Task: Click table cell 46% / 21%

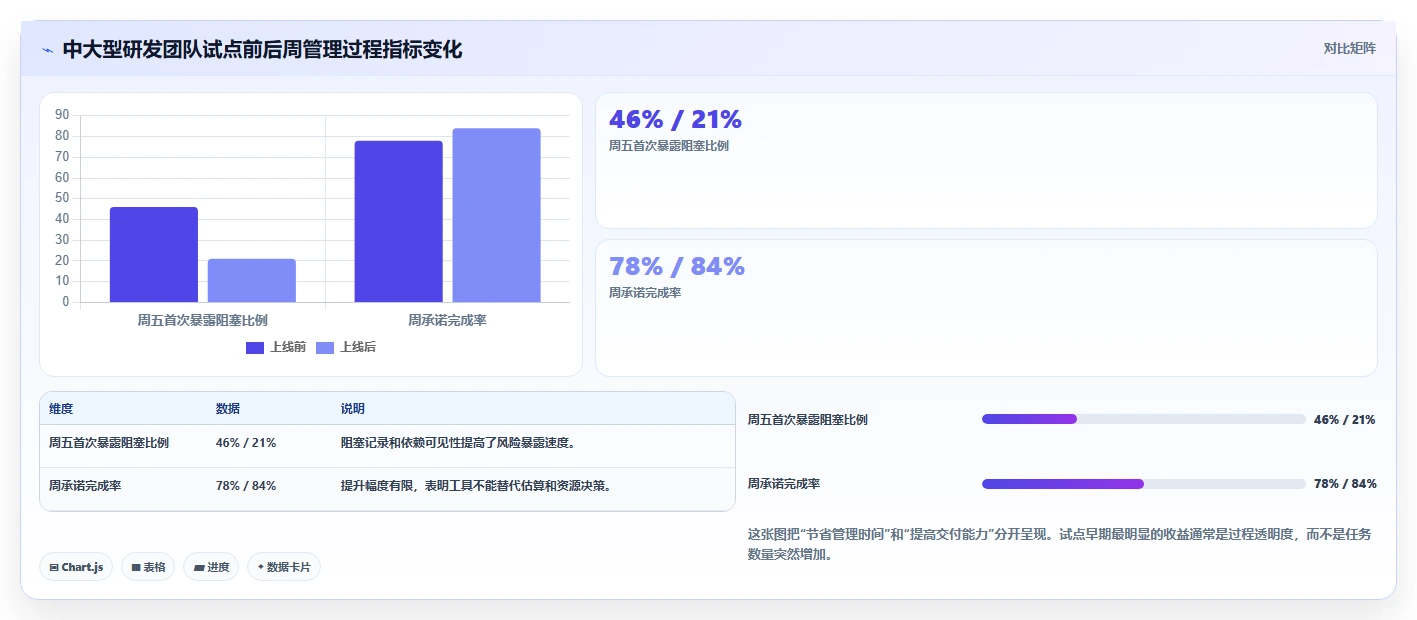Action: pos(246,443)
